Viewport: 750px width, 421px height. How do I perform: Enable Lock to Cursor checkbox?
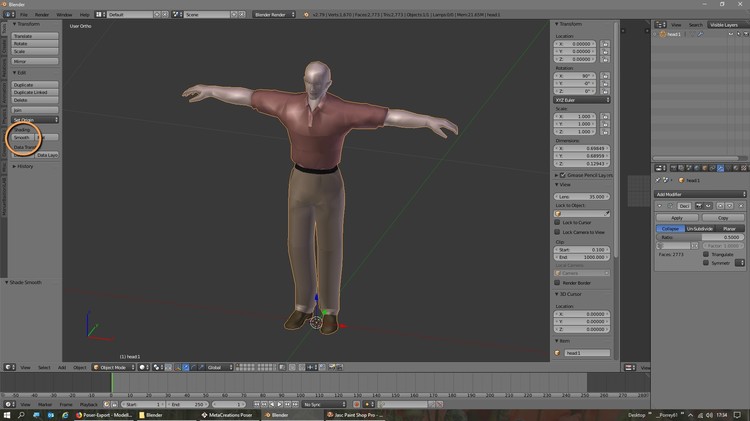coord(559,222)
